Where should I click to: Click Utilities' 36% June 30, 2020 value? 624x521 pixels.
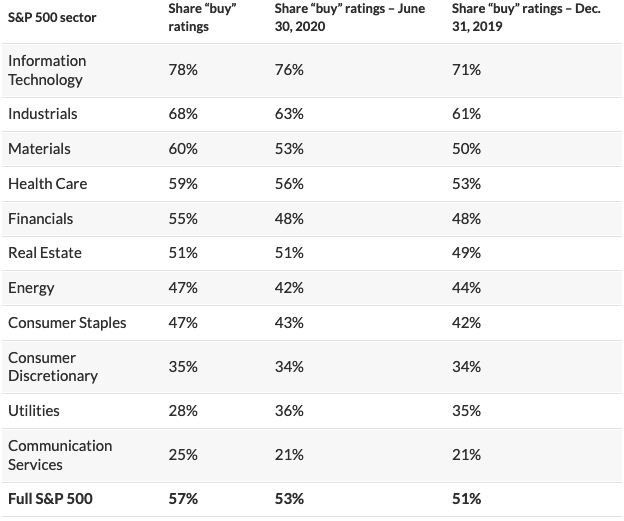(x=289, y=411)
